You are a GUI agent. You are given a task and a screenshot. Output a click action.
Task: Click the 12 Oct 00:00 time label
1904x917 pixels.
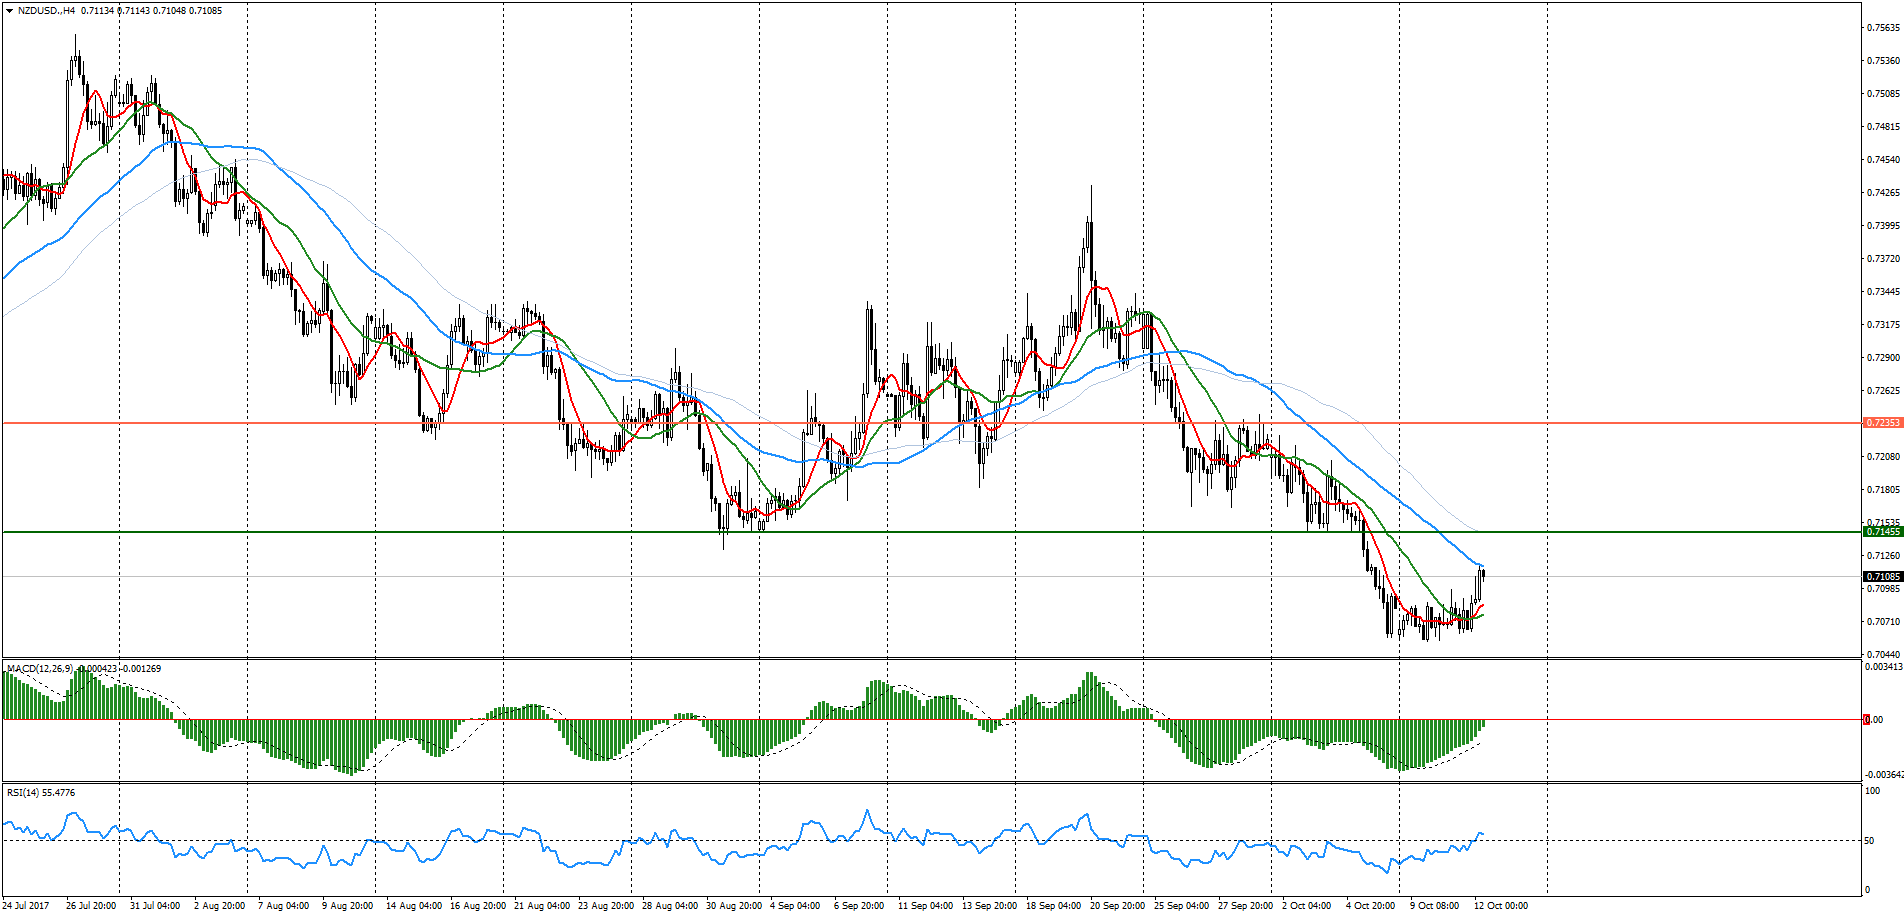(x=1501, y=906)
